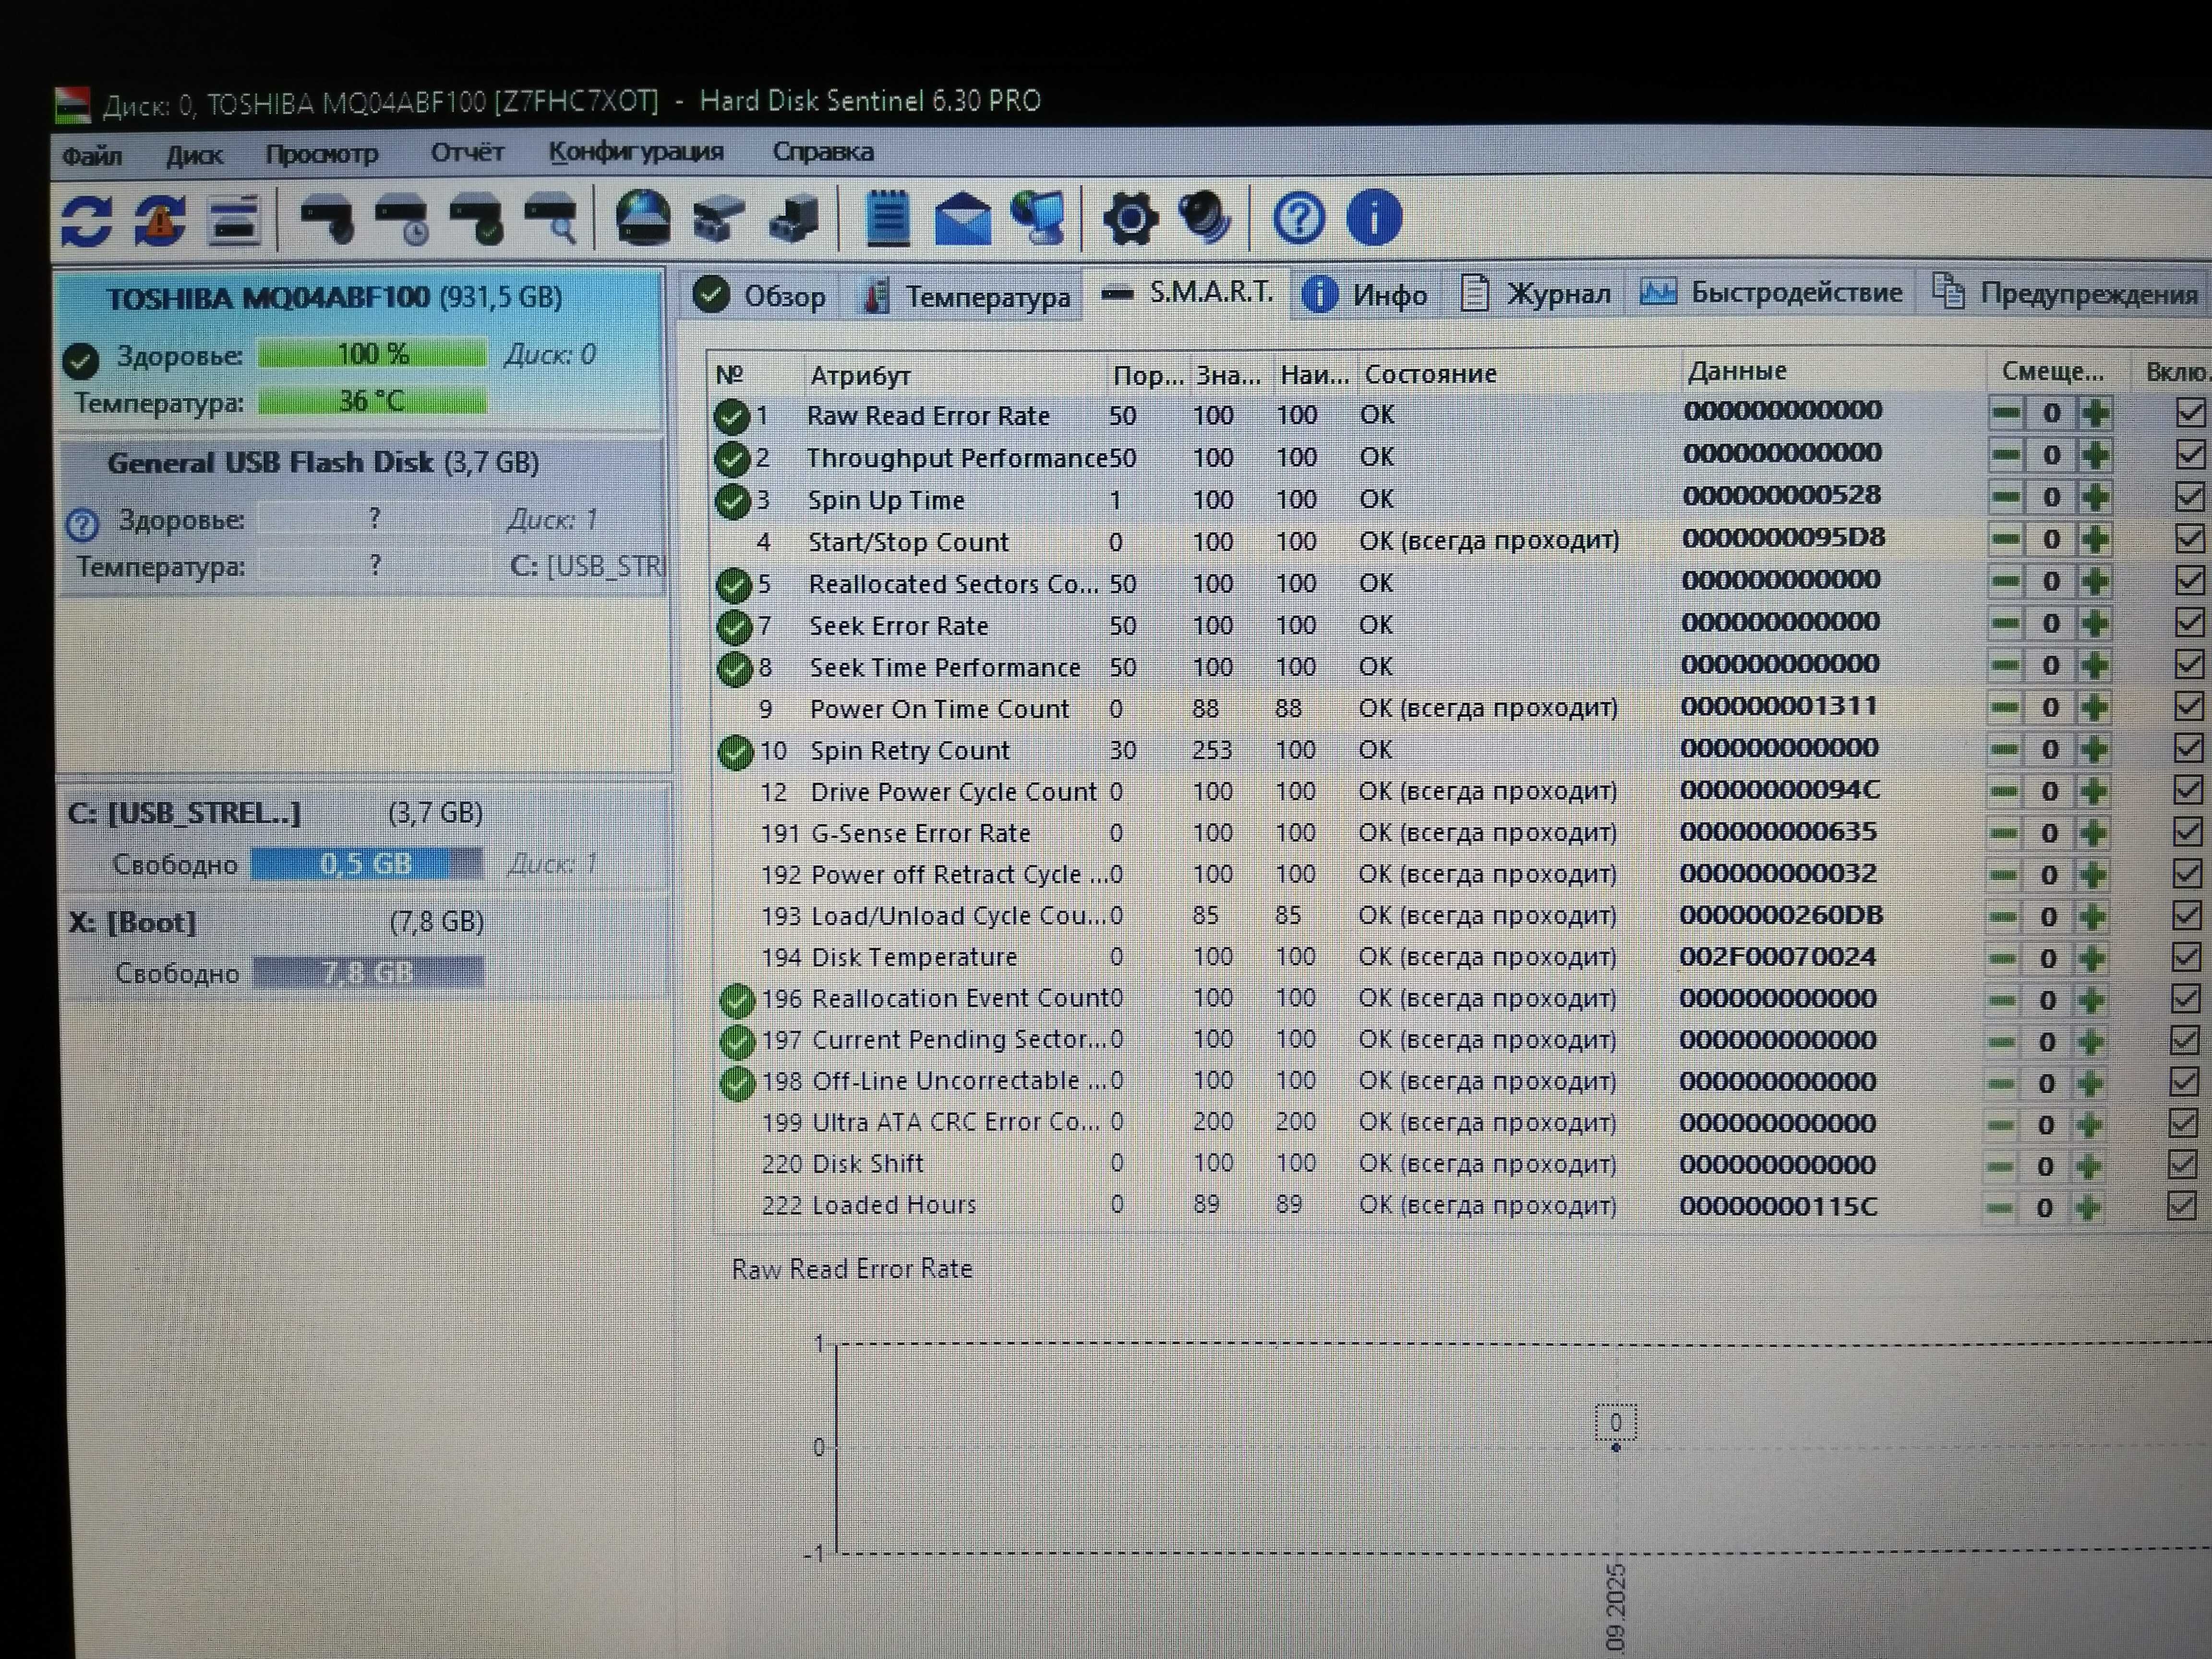
Task: Click the question mark icon of USB Flash Disk health
Action: tap(82, 524)
